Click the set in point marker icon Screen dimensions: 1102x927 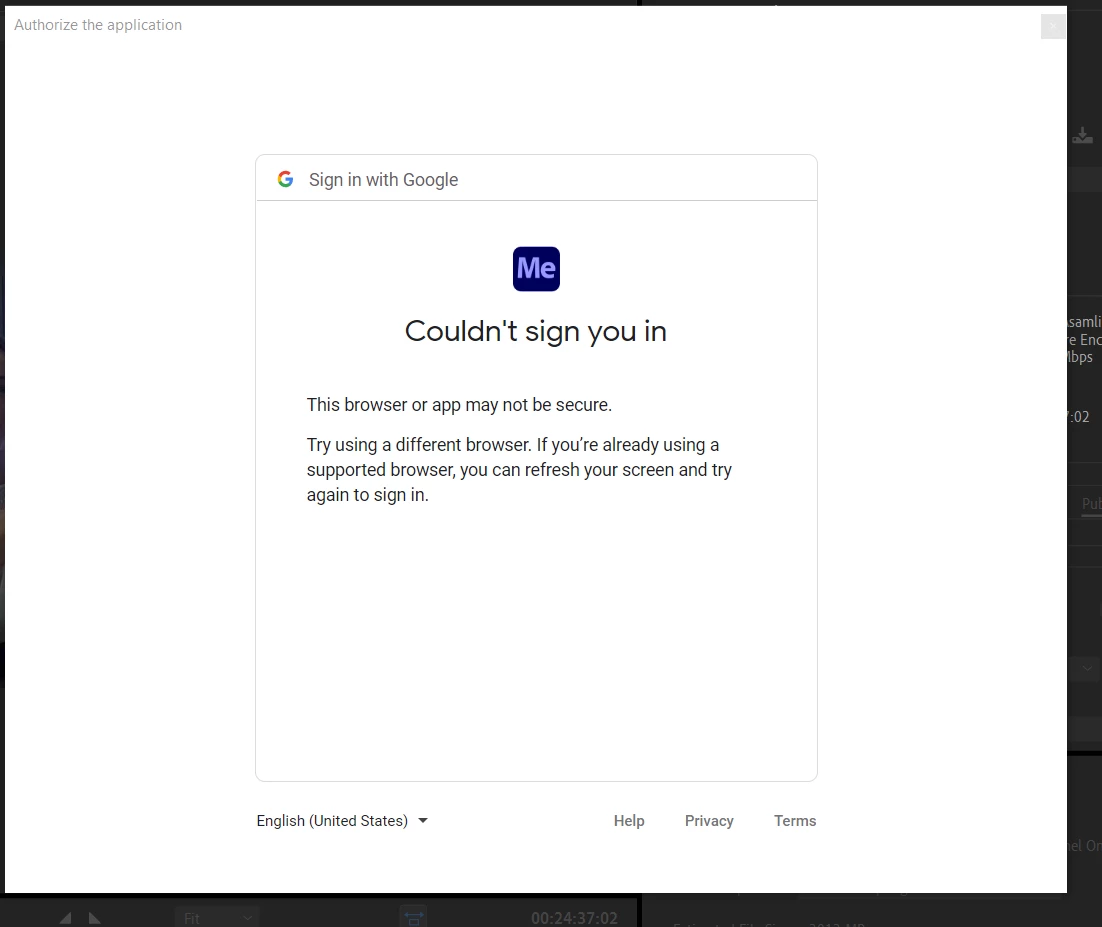(x=65, y=918)
